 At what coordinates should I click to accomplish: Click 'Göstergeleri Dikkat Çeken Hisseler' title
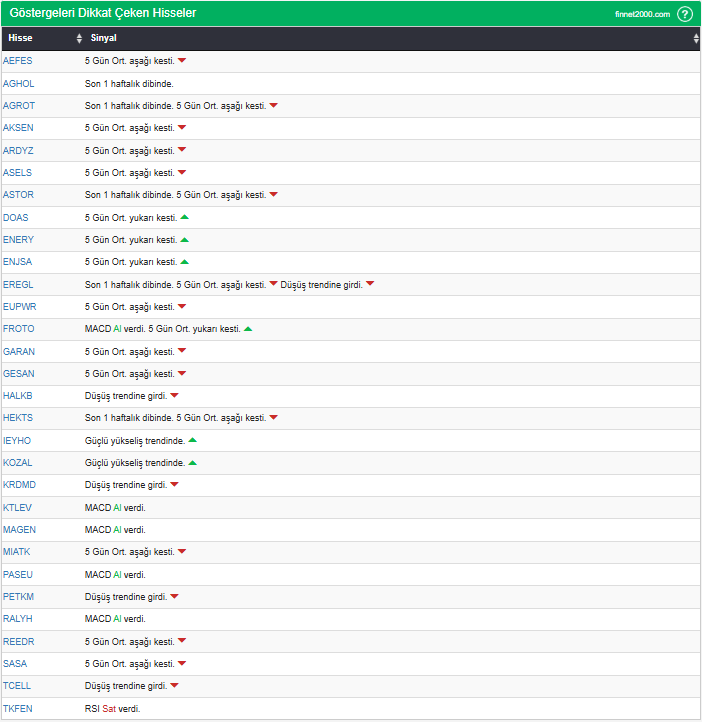tap(103, 13)
